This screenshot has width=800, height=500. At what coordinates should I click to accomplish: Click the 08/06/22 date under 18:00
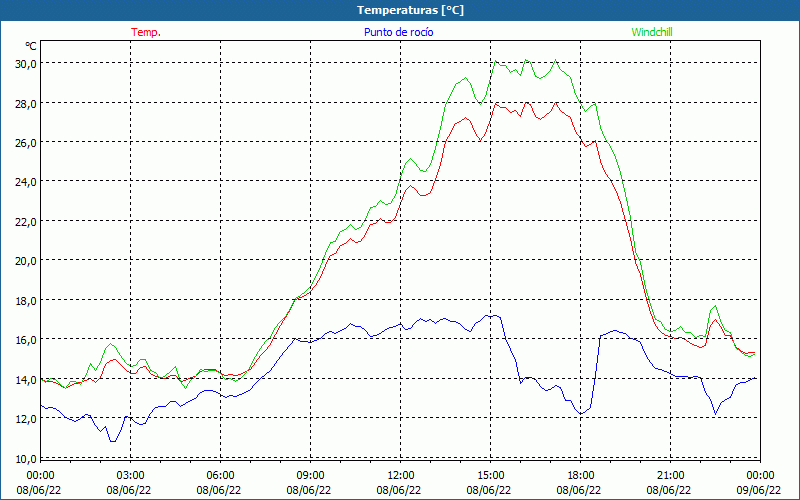point(579,490)
